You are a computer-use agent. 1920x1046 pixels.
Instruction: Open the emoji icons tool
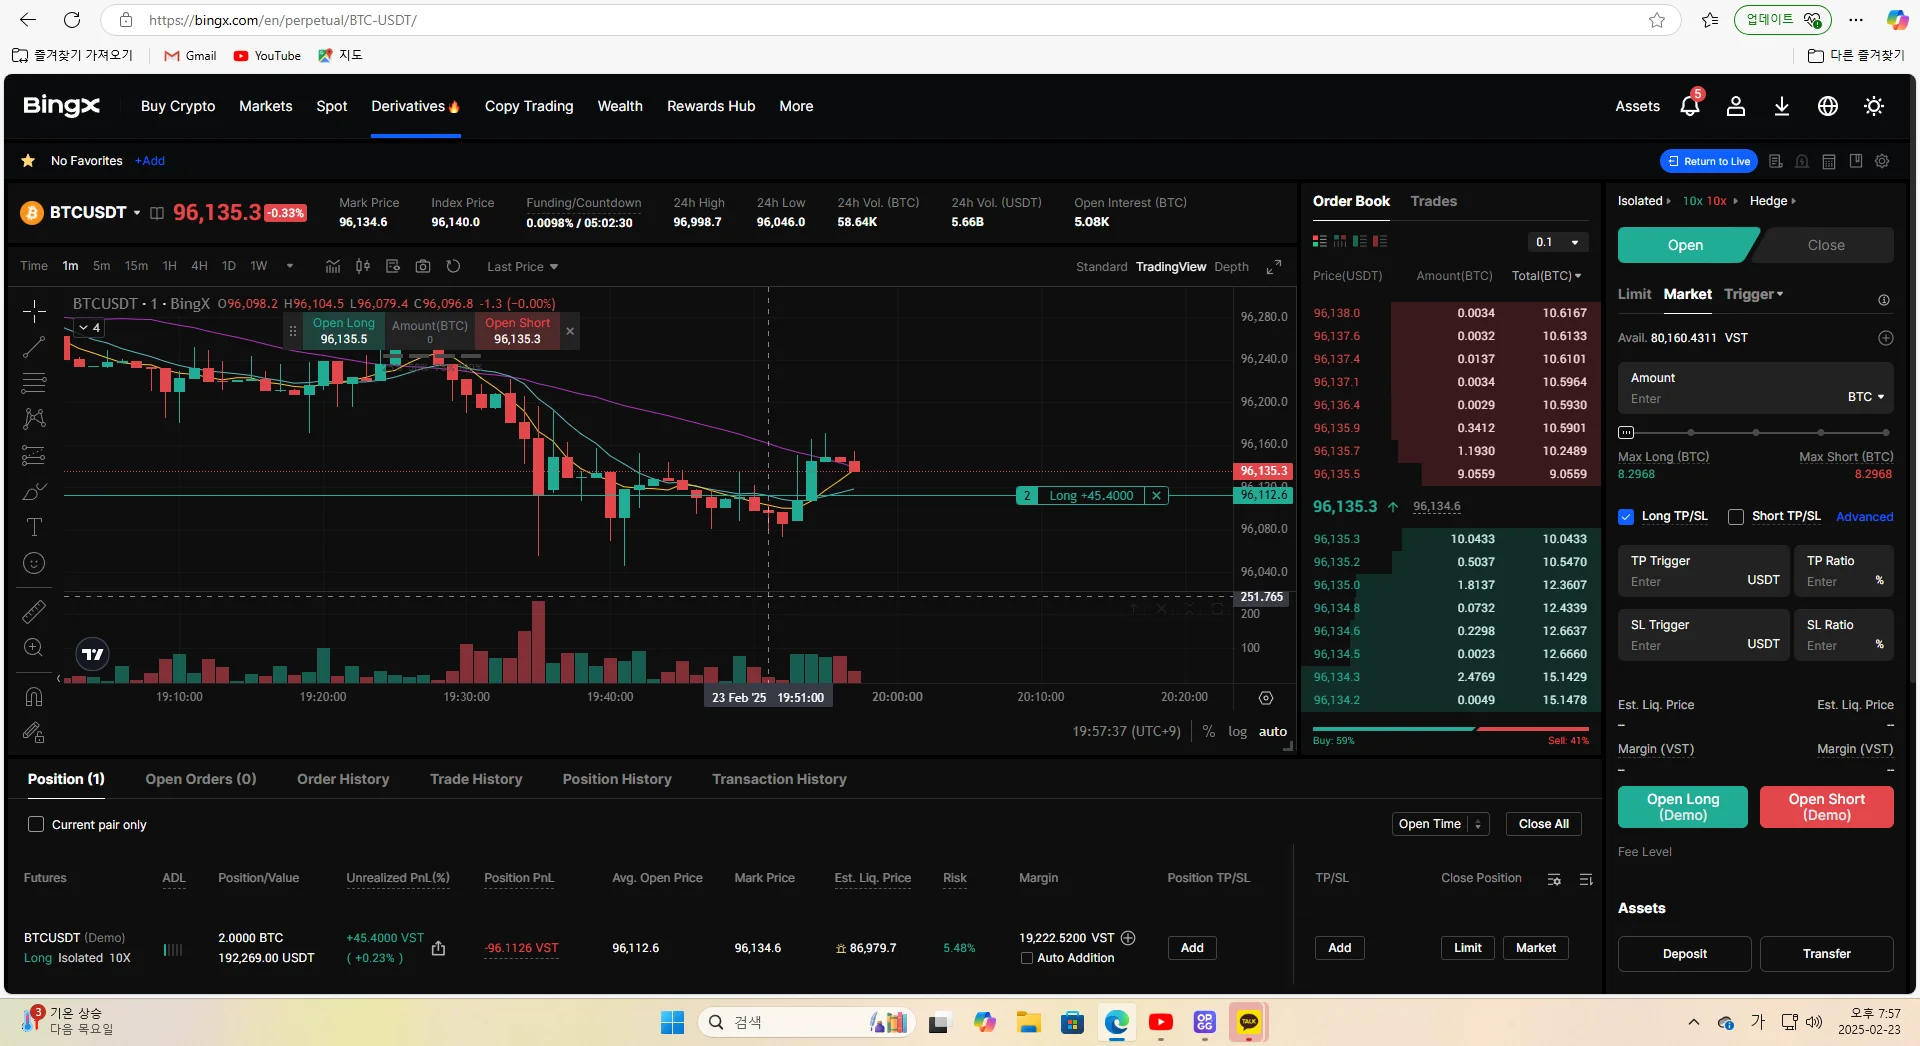tap(34, 563)
